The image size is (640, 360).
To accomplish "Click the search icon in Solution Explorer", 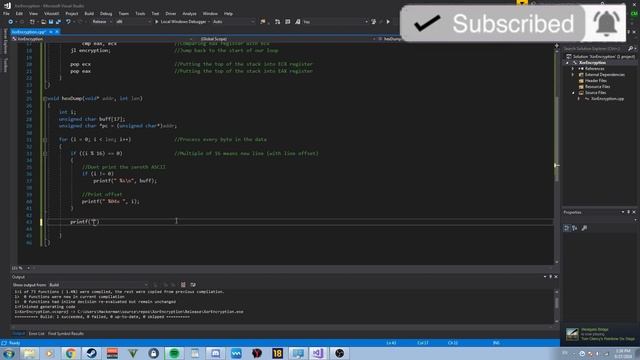I will coord(630,49).
